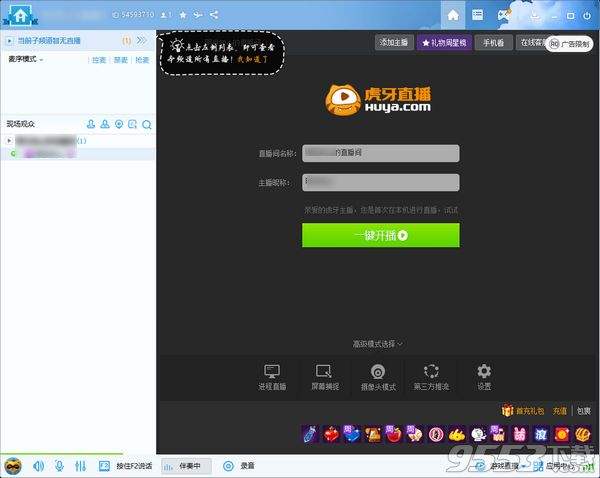The width and height of the screenshot is (600, 478).
Task: Click the 抢麦 link
Action: (142, 60)
